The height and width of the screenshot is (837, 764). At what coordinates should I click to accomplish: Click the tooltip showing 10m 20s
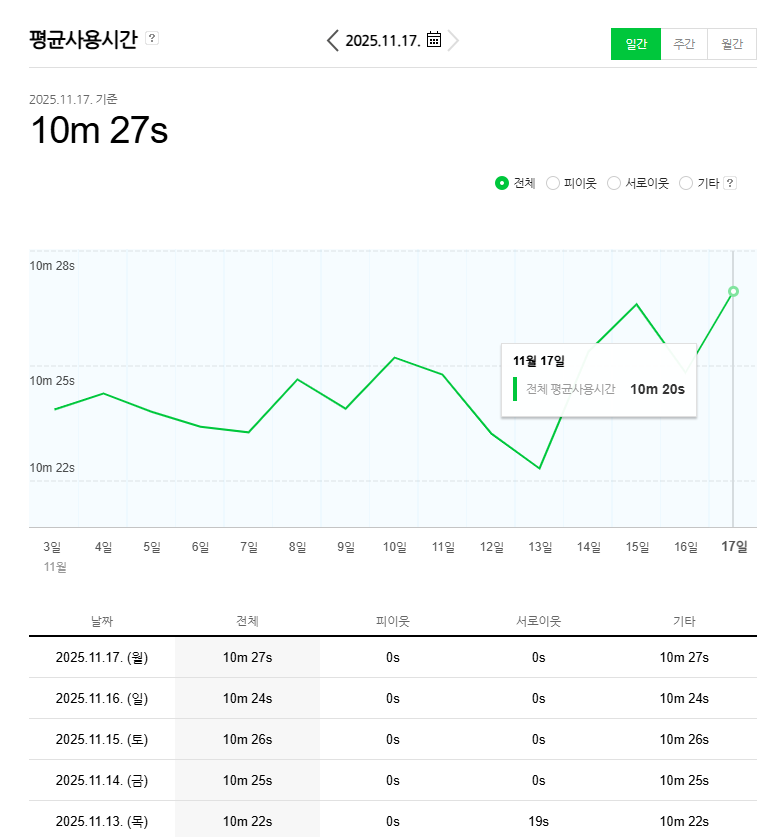(598, 378)
